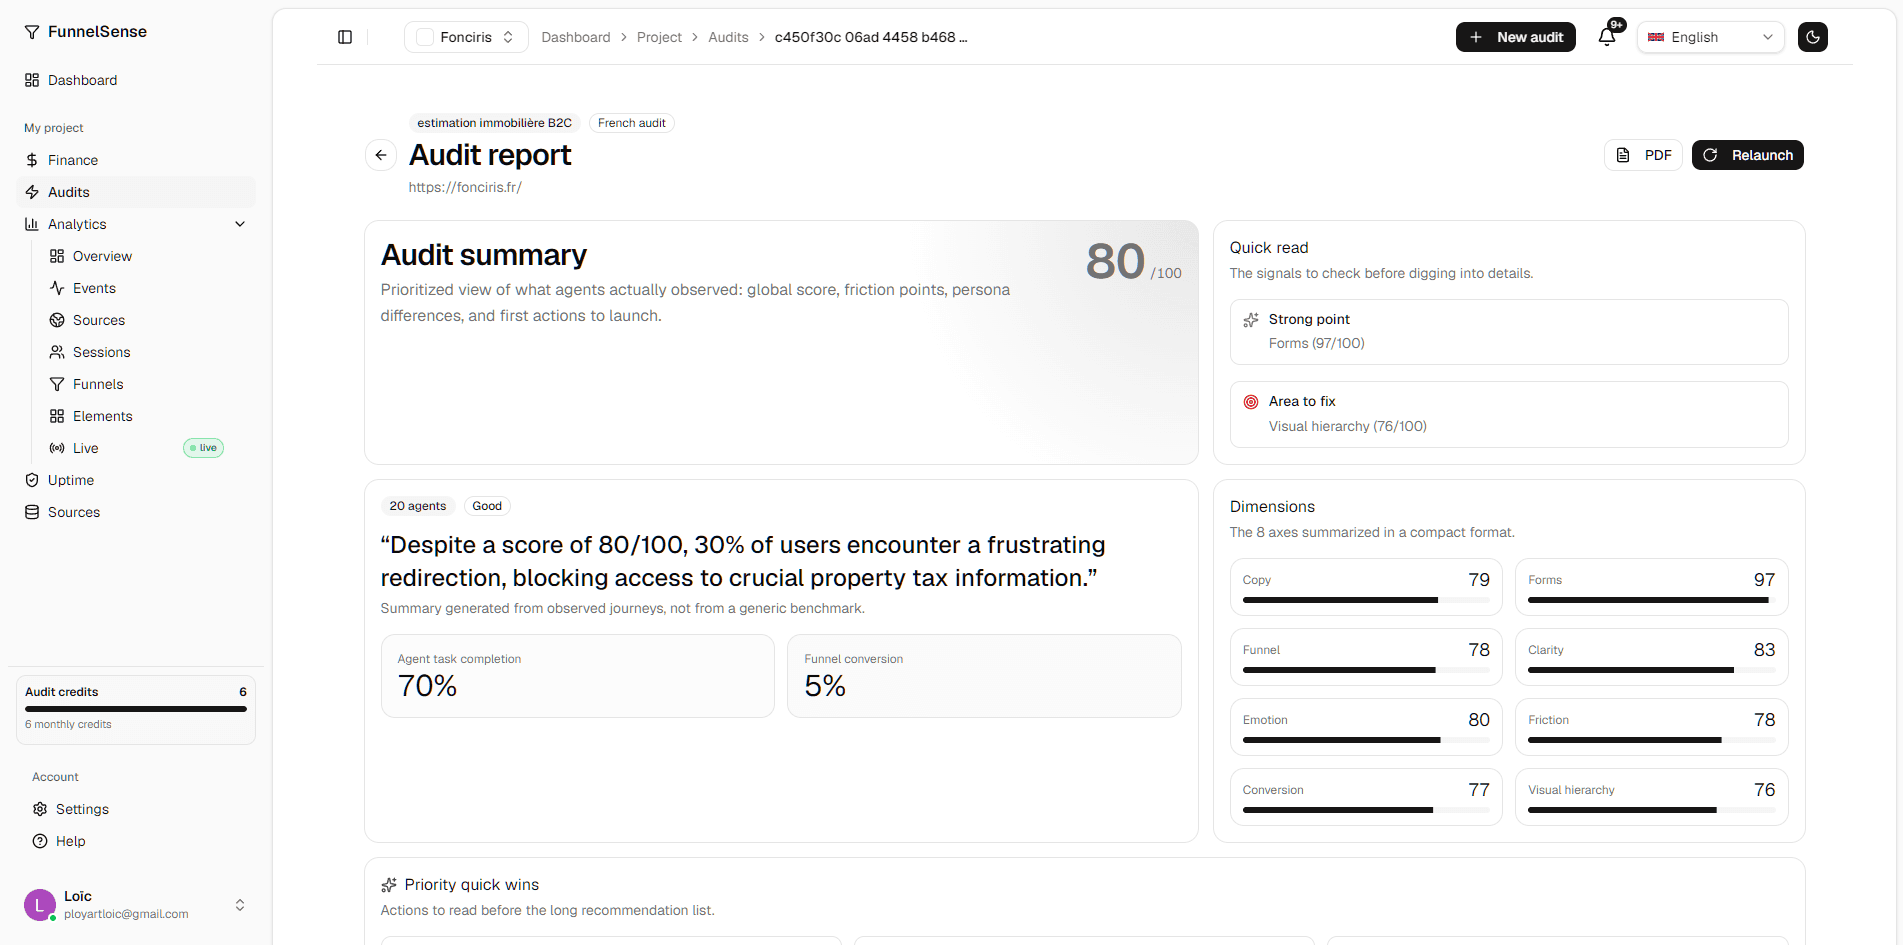Click the Agent task completion card
1903x945 pixels.
tap(578, 676)
